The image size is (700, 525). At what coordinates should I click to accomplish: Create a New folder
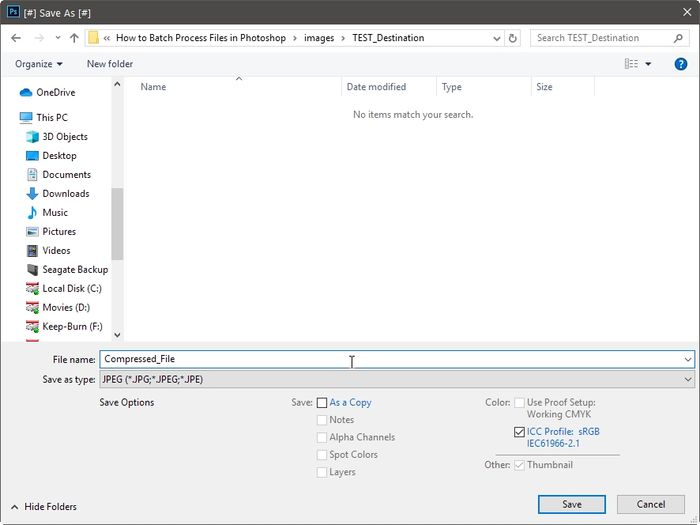[110, 64]
